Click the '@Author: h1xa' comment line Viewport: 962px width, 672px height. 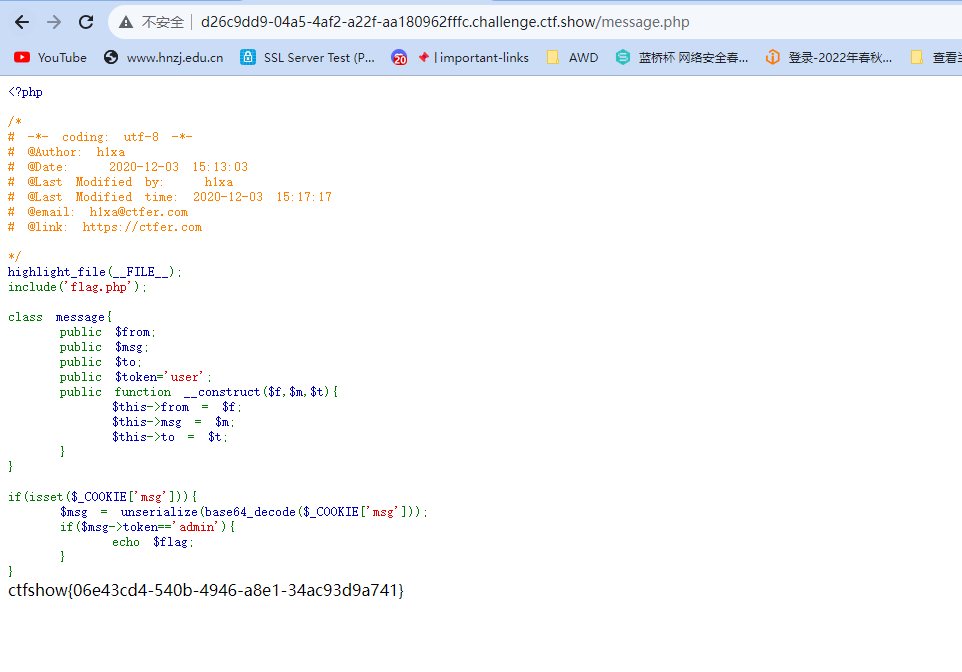click(66, 152)
